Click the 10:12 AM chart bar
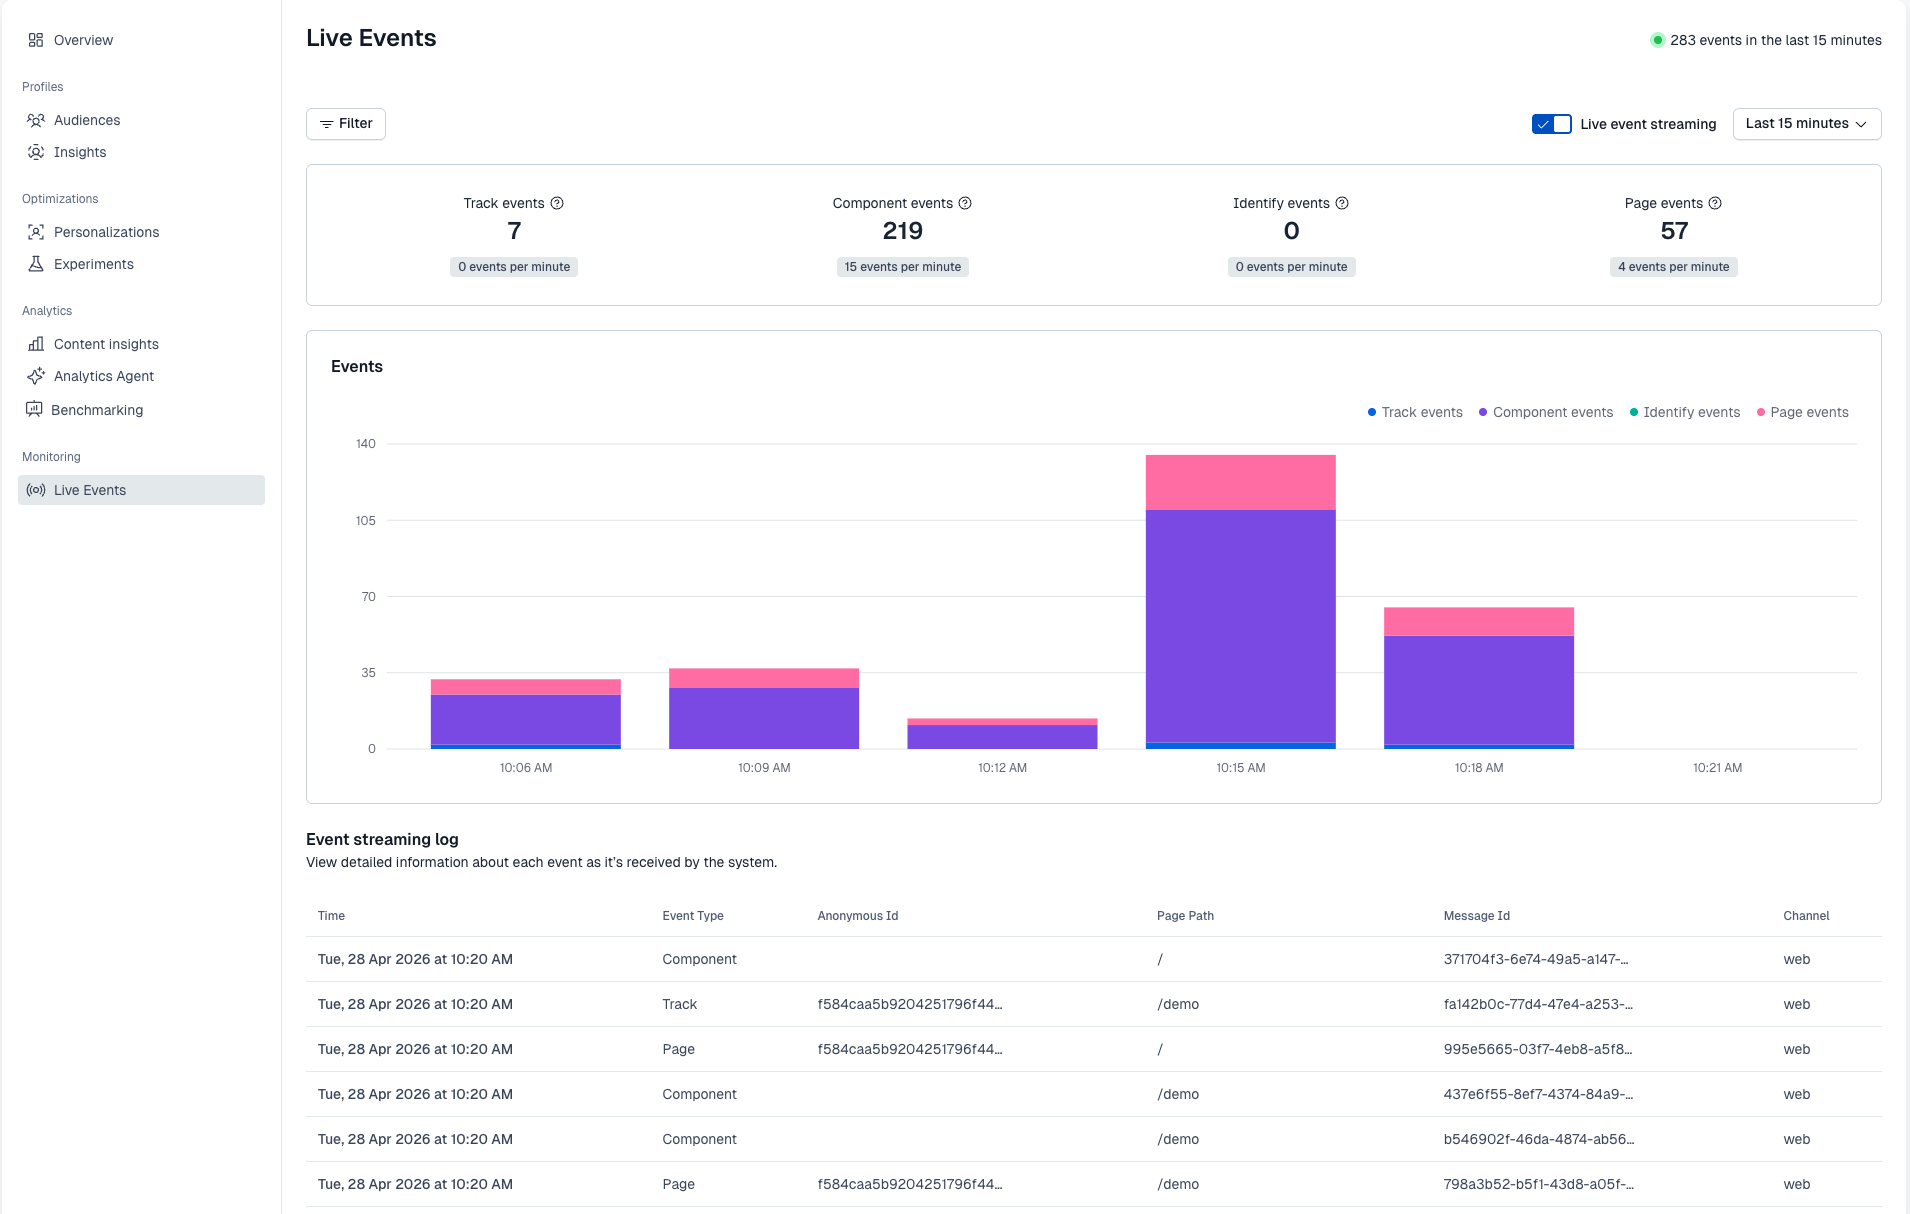1910x1214 pixels. point(1002,733)
